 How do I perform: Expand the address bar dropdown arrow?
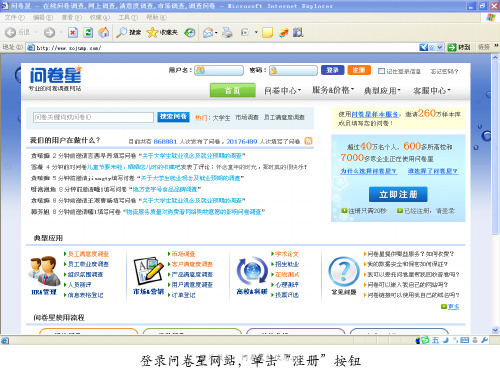click(440, 47)
